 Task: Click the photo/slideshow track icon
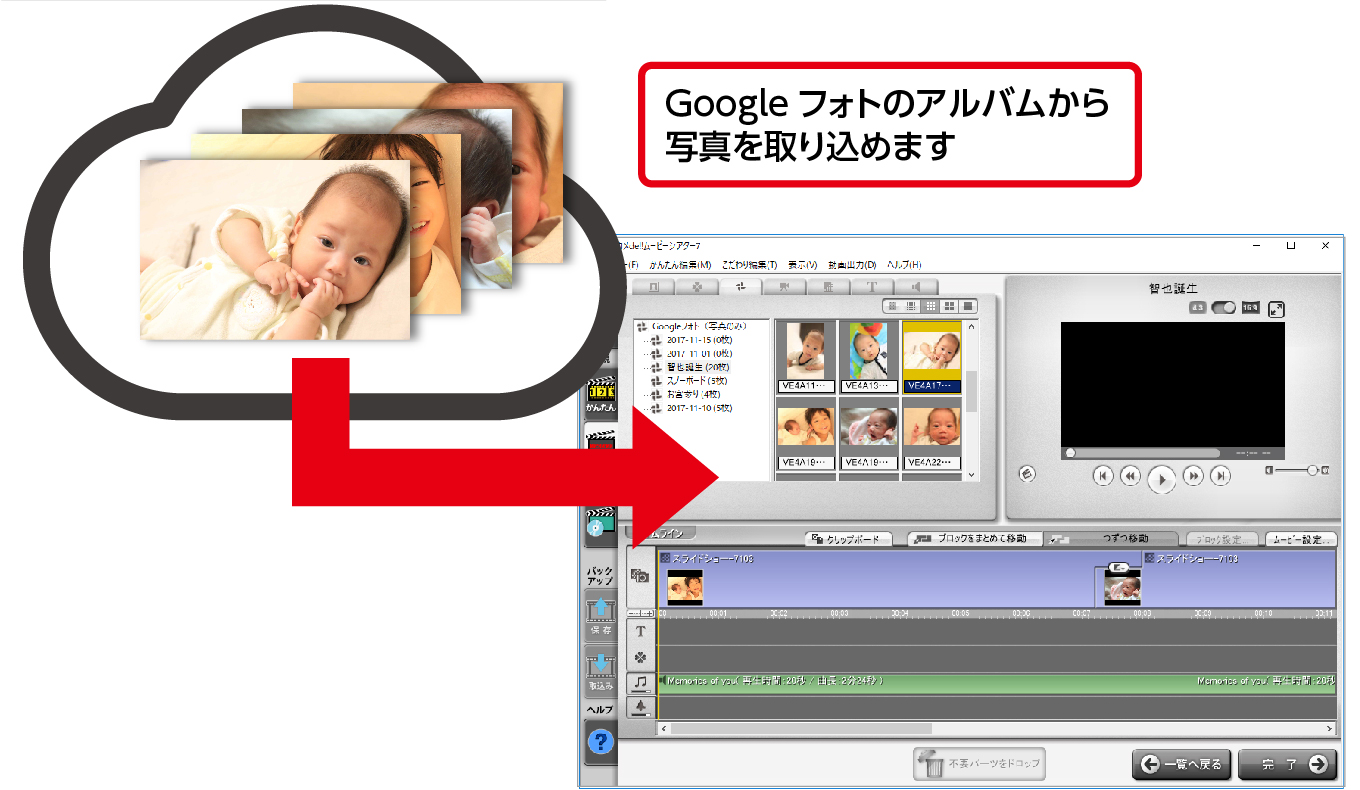click(642, 578)
